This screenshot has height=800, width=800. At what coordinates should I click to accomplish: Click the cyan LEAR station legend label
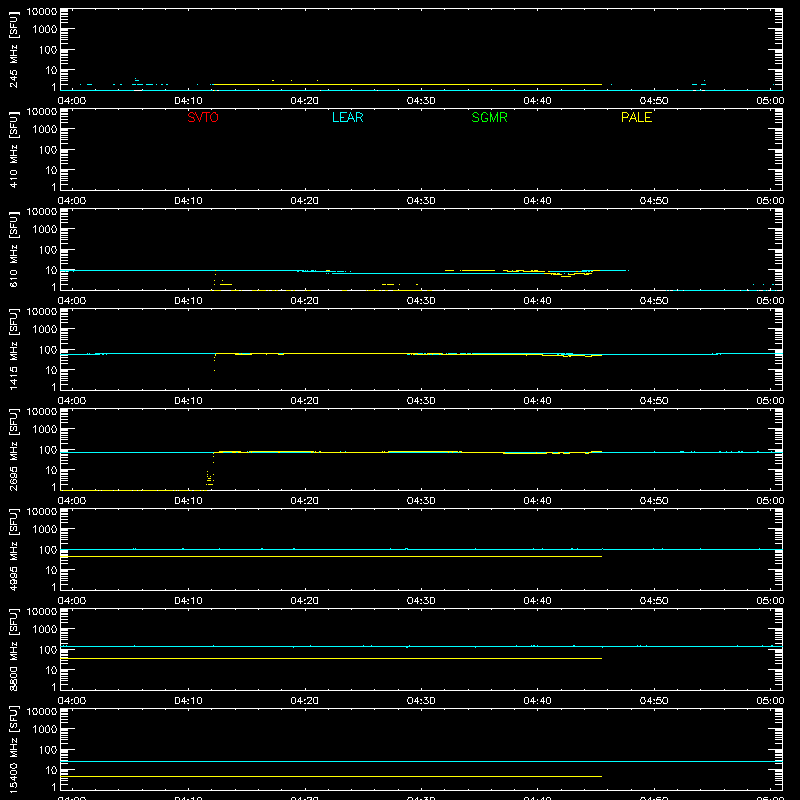coord(347,117)
